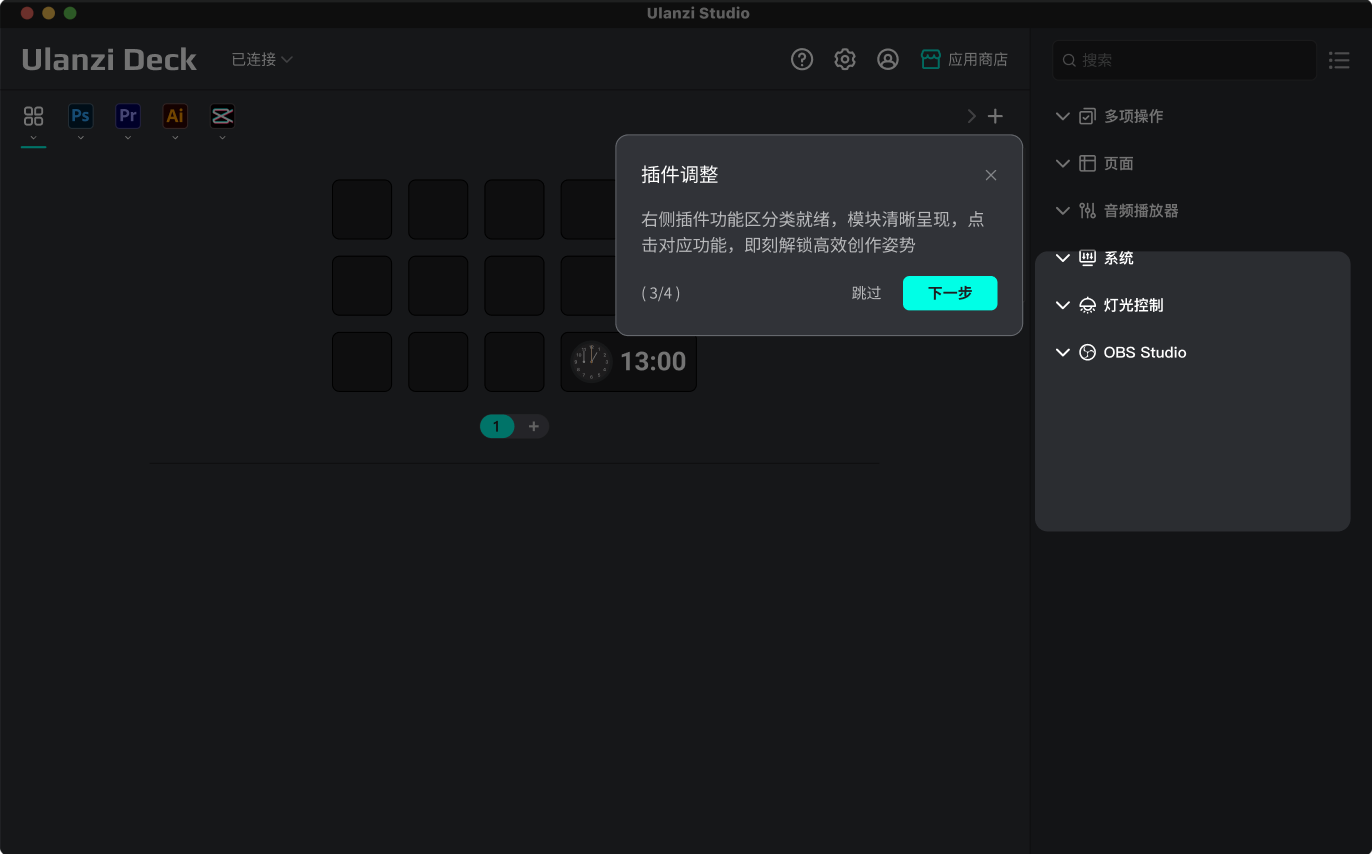Skip the tutorial with 跳过
This screenshot has width=1372, height=854.
[866, 293]
